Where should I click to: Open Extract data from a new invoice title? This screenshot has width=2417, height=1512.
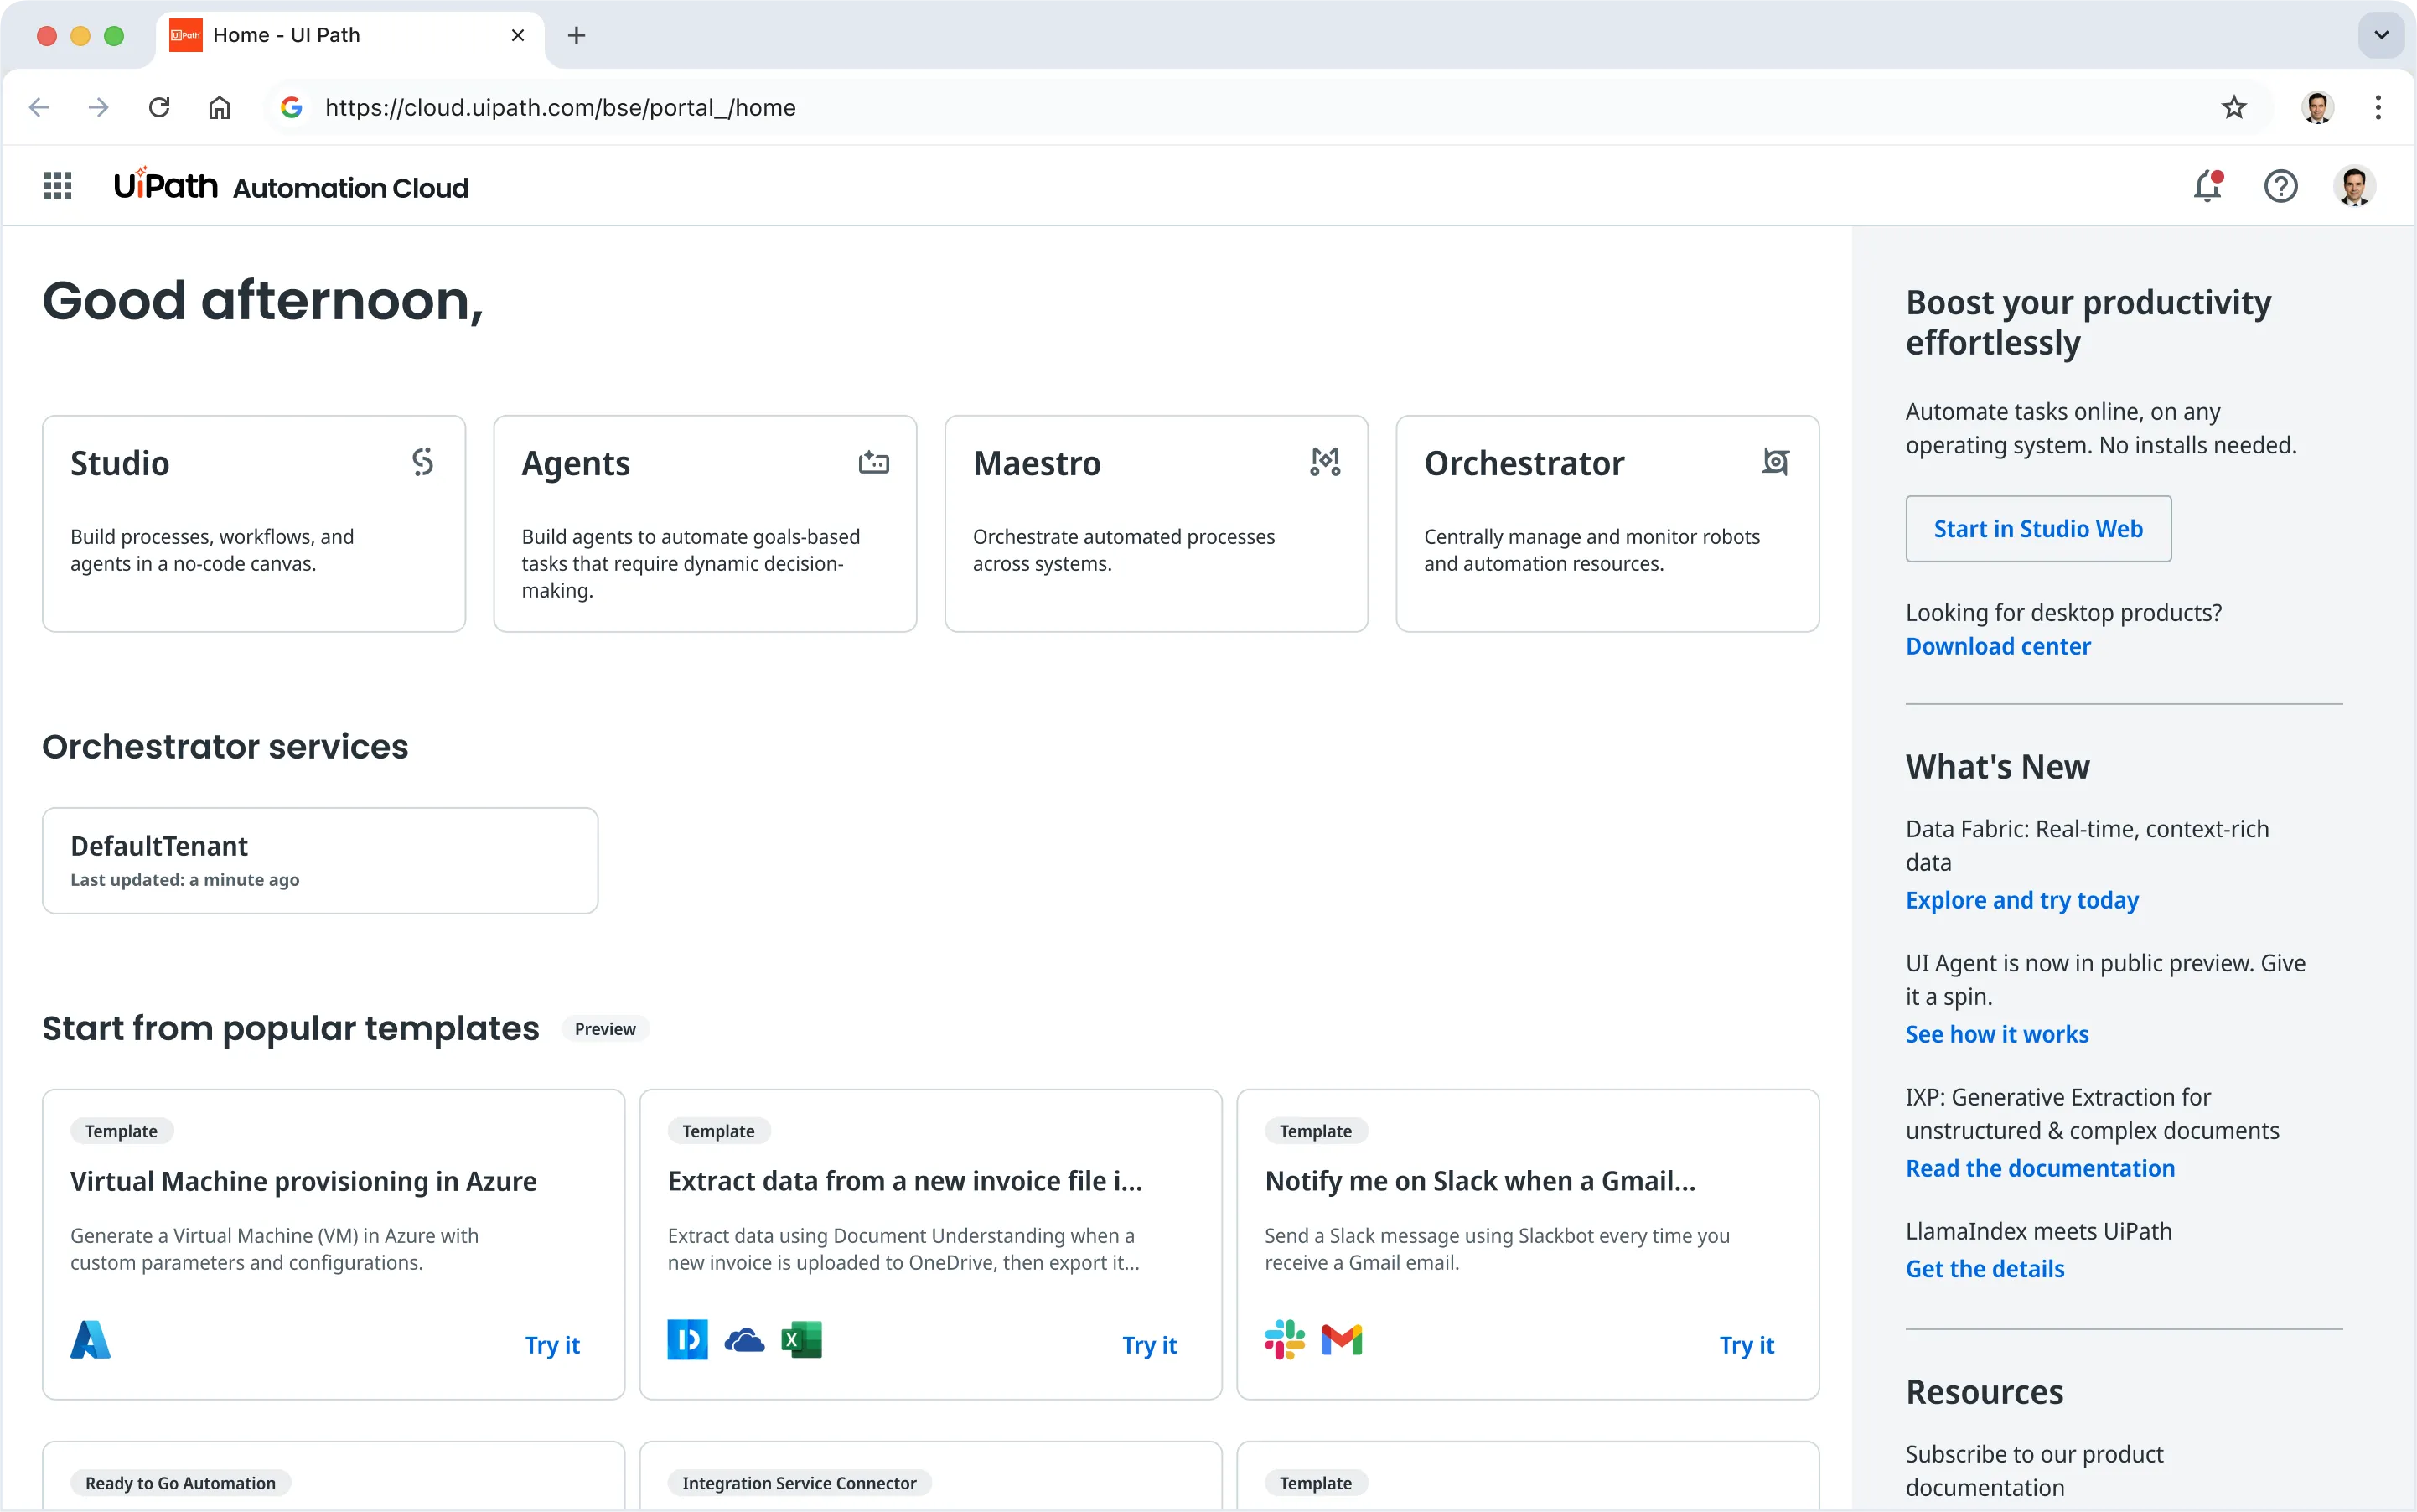click(904, 1181)
